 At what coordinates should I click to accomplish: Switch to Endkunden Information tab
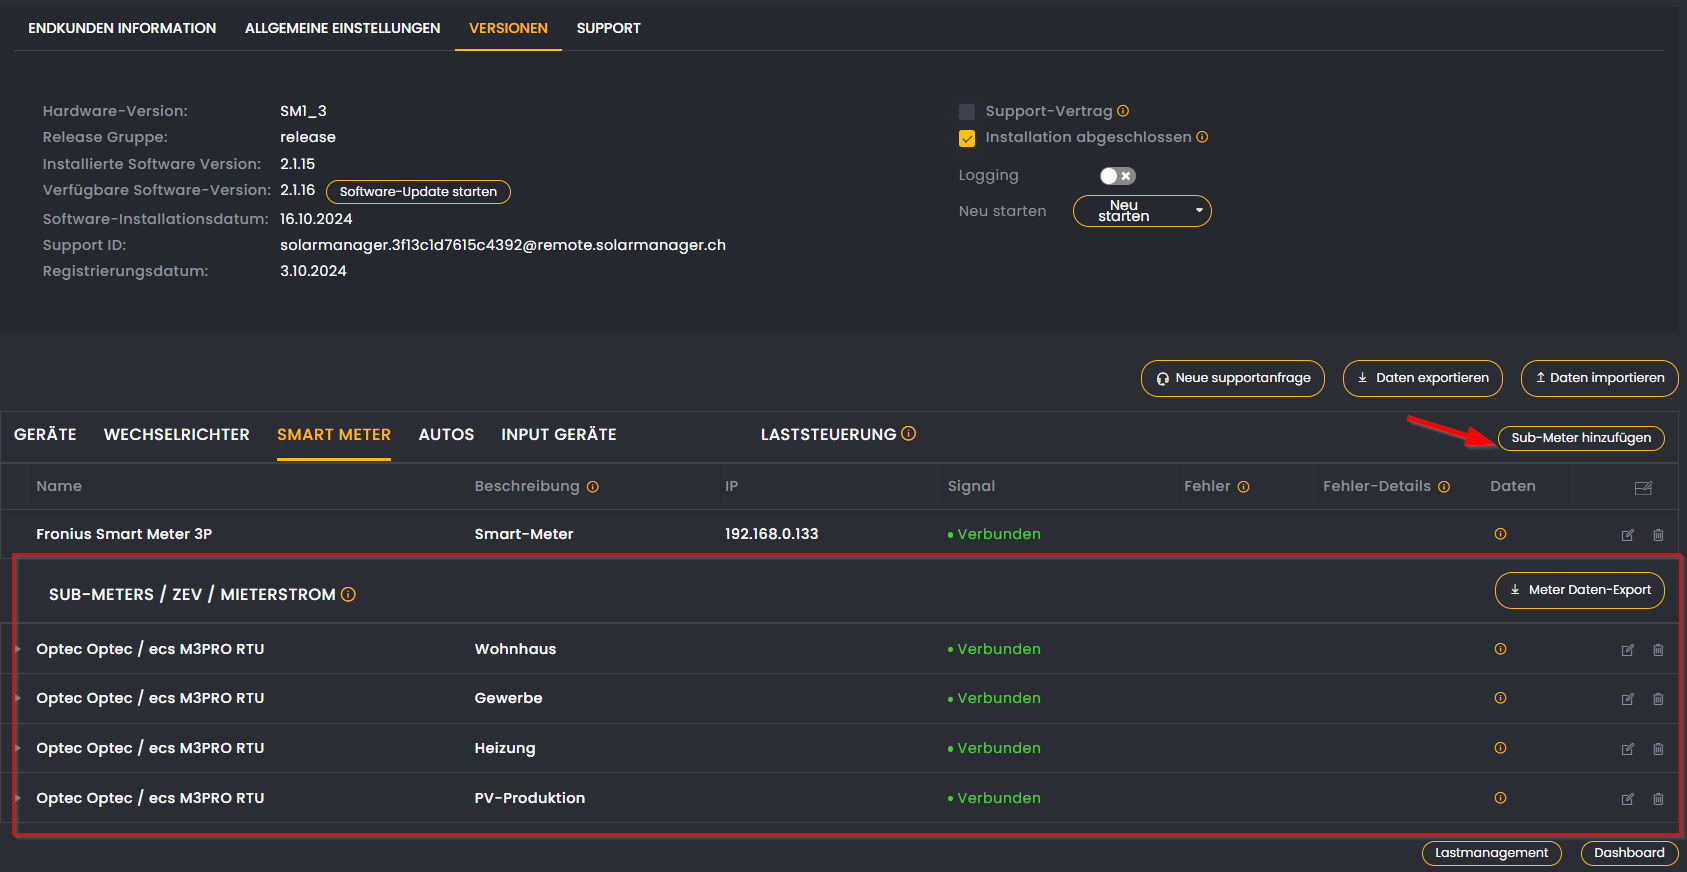[x=122, y=28]
